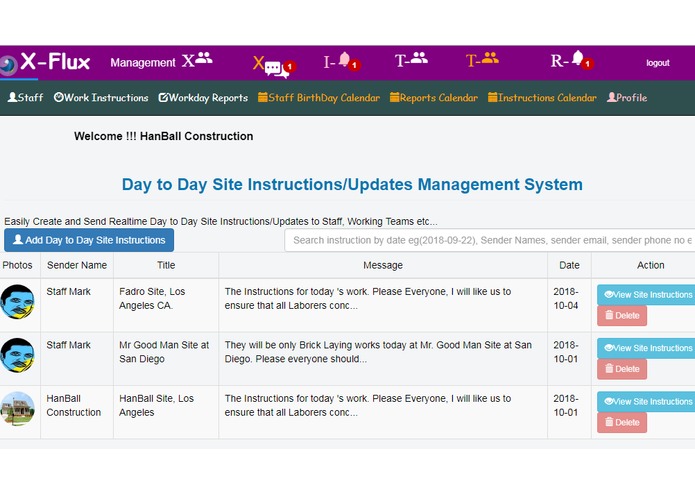695x494 pixels.
Task: Delete the Fadro Site instruction
Action: click(622, 315)
